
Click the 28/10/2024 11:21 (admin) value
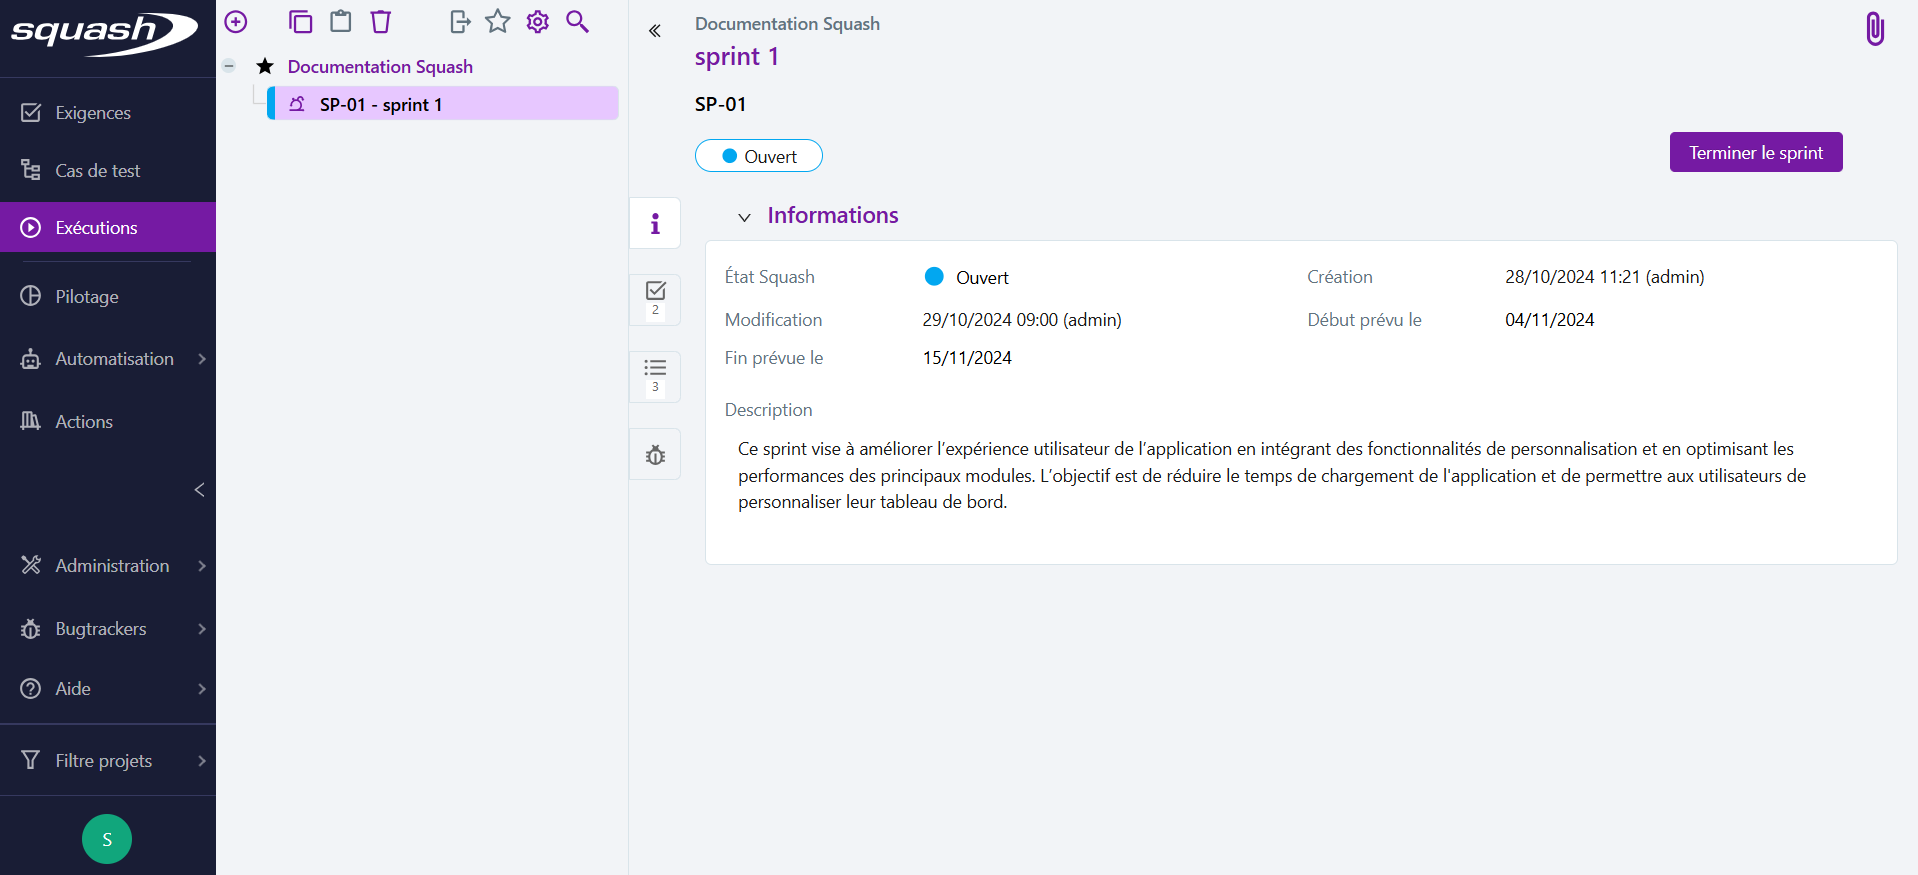pyautogui.click(x=1605, y=277)
